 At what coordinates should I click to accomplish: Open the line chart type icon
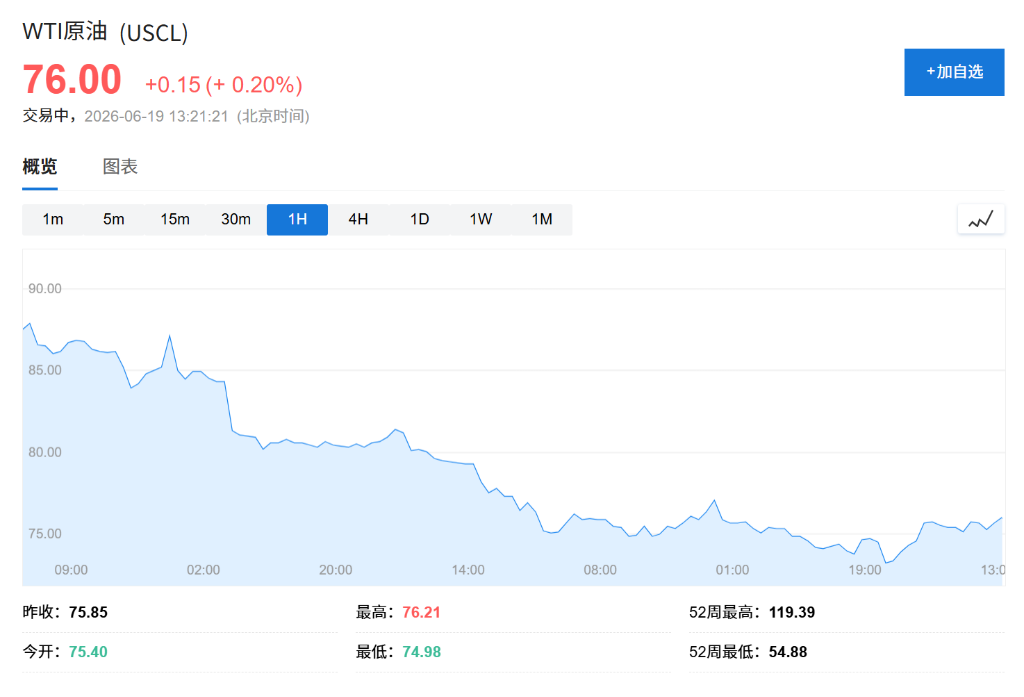click(x=981, y=219)
